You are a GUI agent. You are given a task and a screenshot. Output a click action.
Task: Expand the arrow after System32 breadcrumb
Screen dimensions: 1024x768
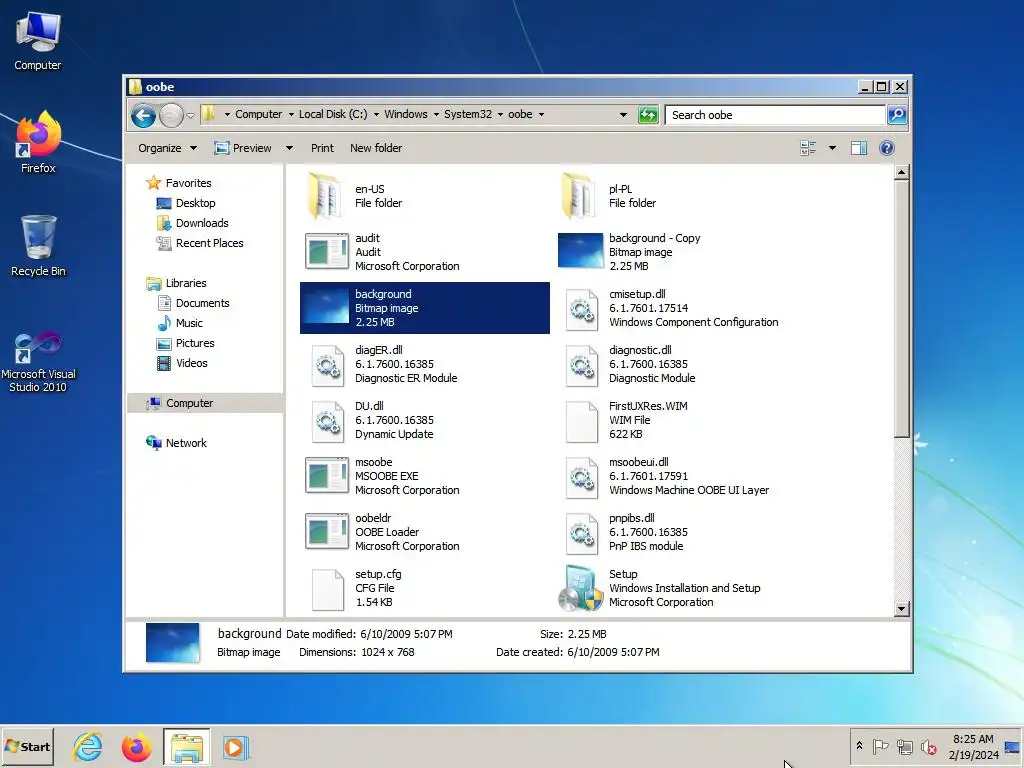tap(500, 115)
